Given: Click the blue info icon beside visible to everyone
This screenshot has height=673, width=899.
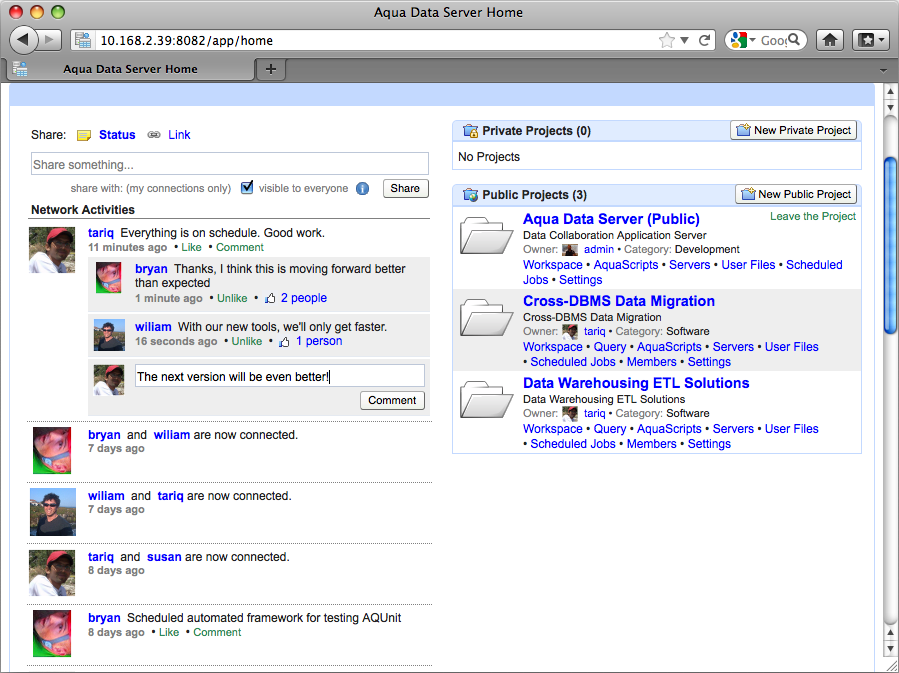Looking at the screenshot, I should pos(362,189).
